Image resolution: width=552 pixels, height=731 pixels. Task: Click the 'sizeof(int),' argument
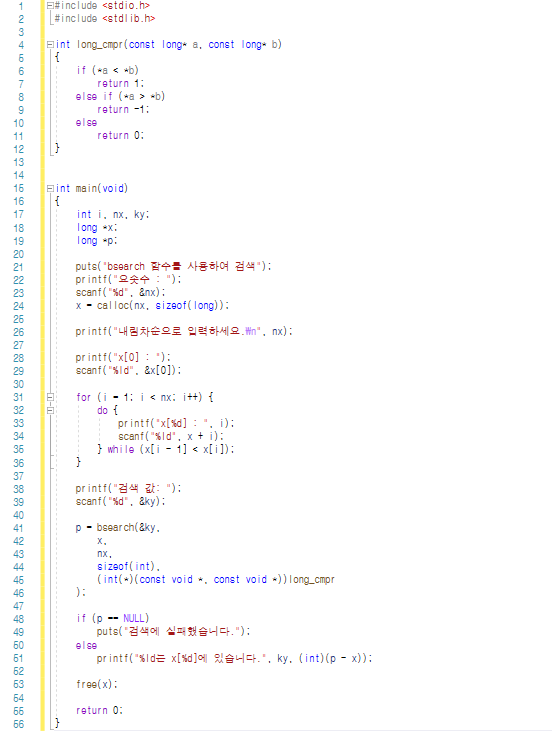129,567
